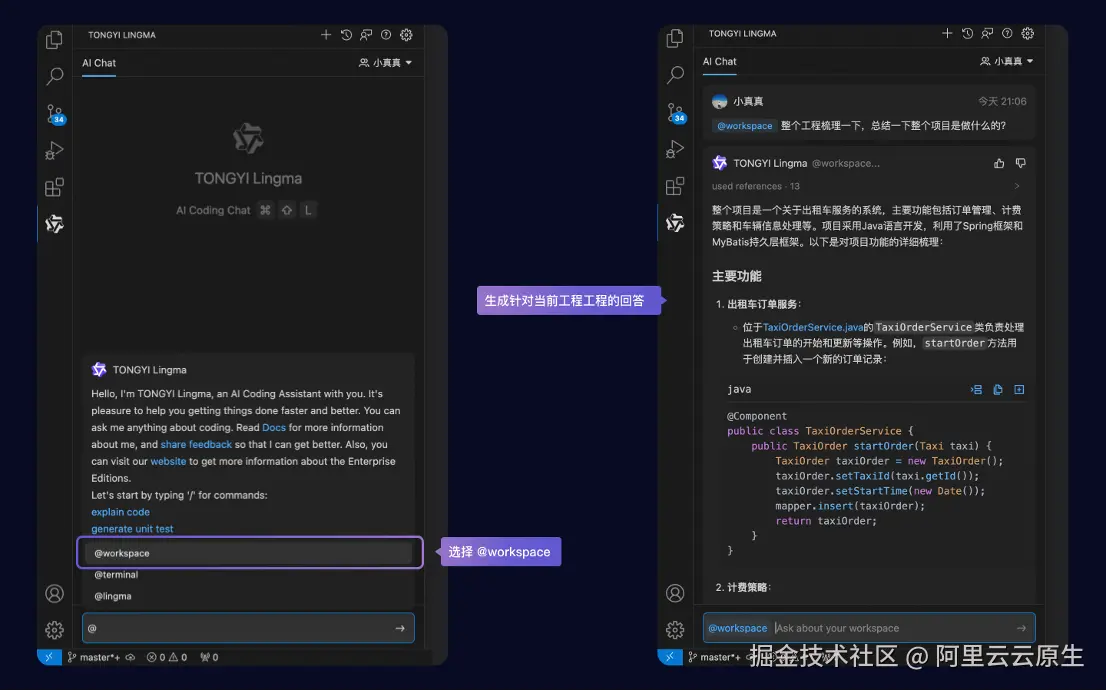Click the 主要功能 heading in answer
This screenshot has height=691, width=1106.
tap(736, 276)
